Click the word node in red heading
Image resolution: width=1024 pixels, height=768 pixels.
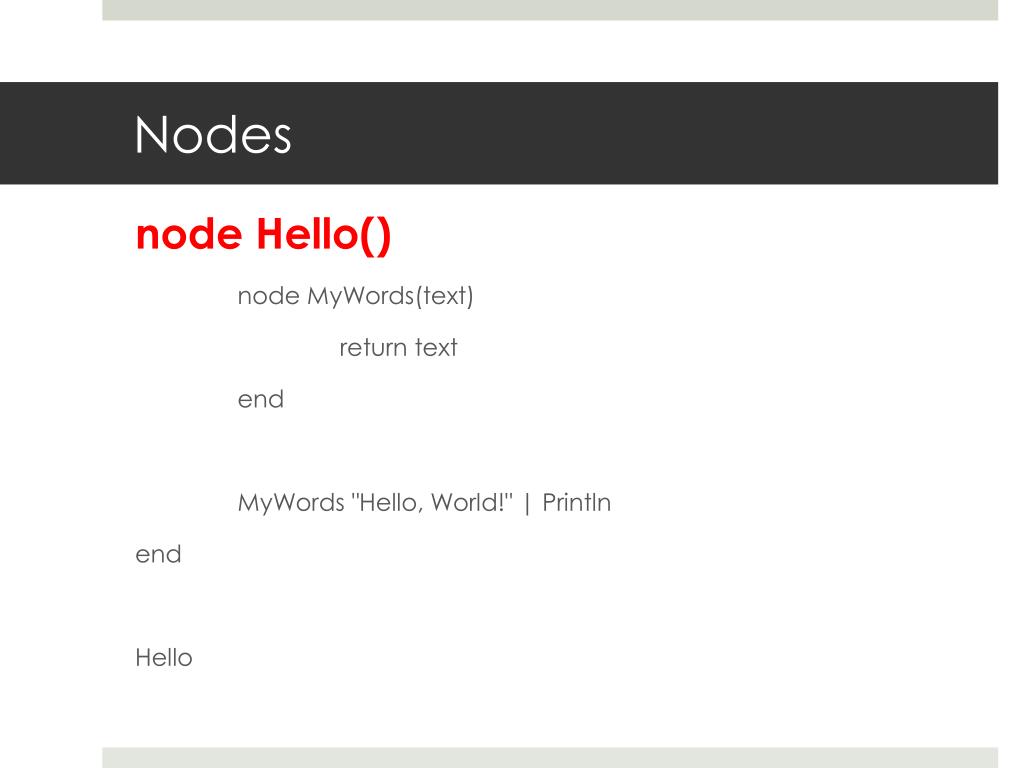[x=189, y=236]
